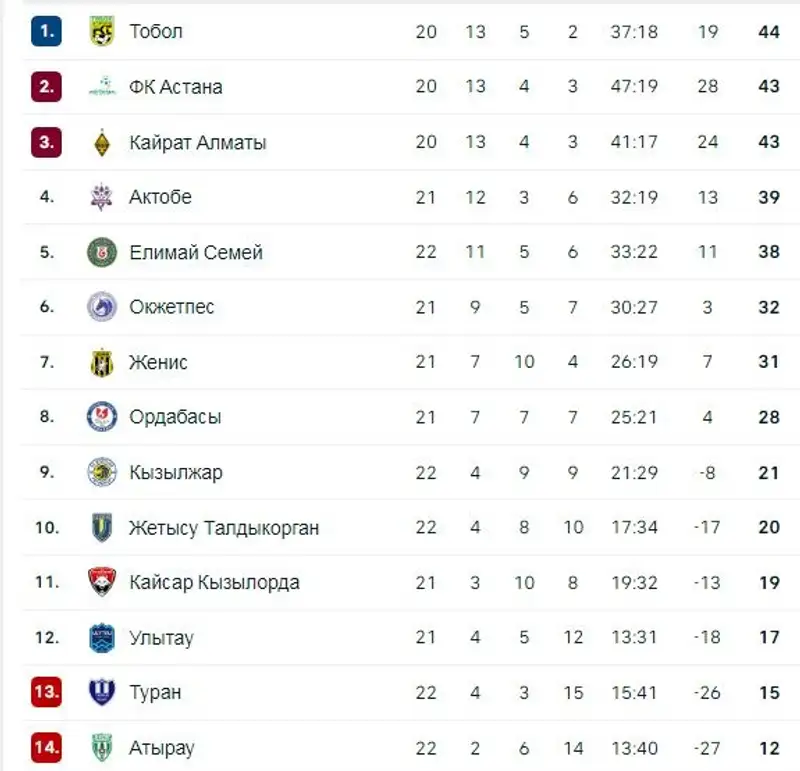Click the ФК Астана team crest
The width and height of the screenshot is (800, 771).
click(102, 87)
